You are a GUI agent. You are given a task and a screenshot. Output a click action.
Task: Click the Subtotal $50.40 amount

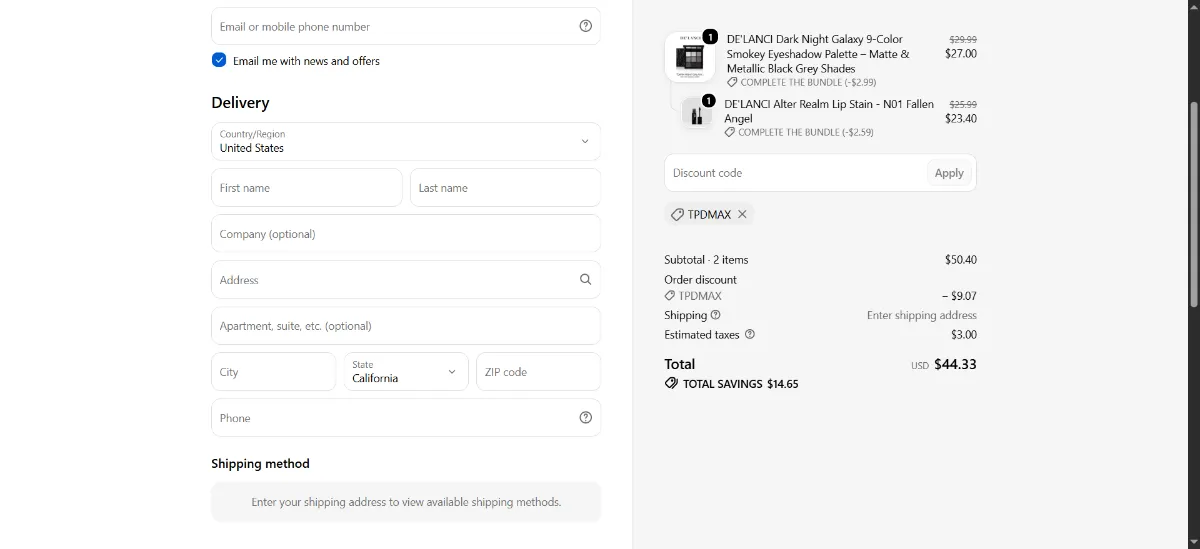pos(961,260)
